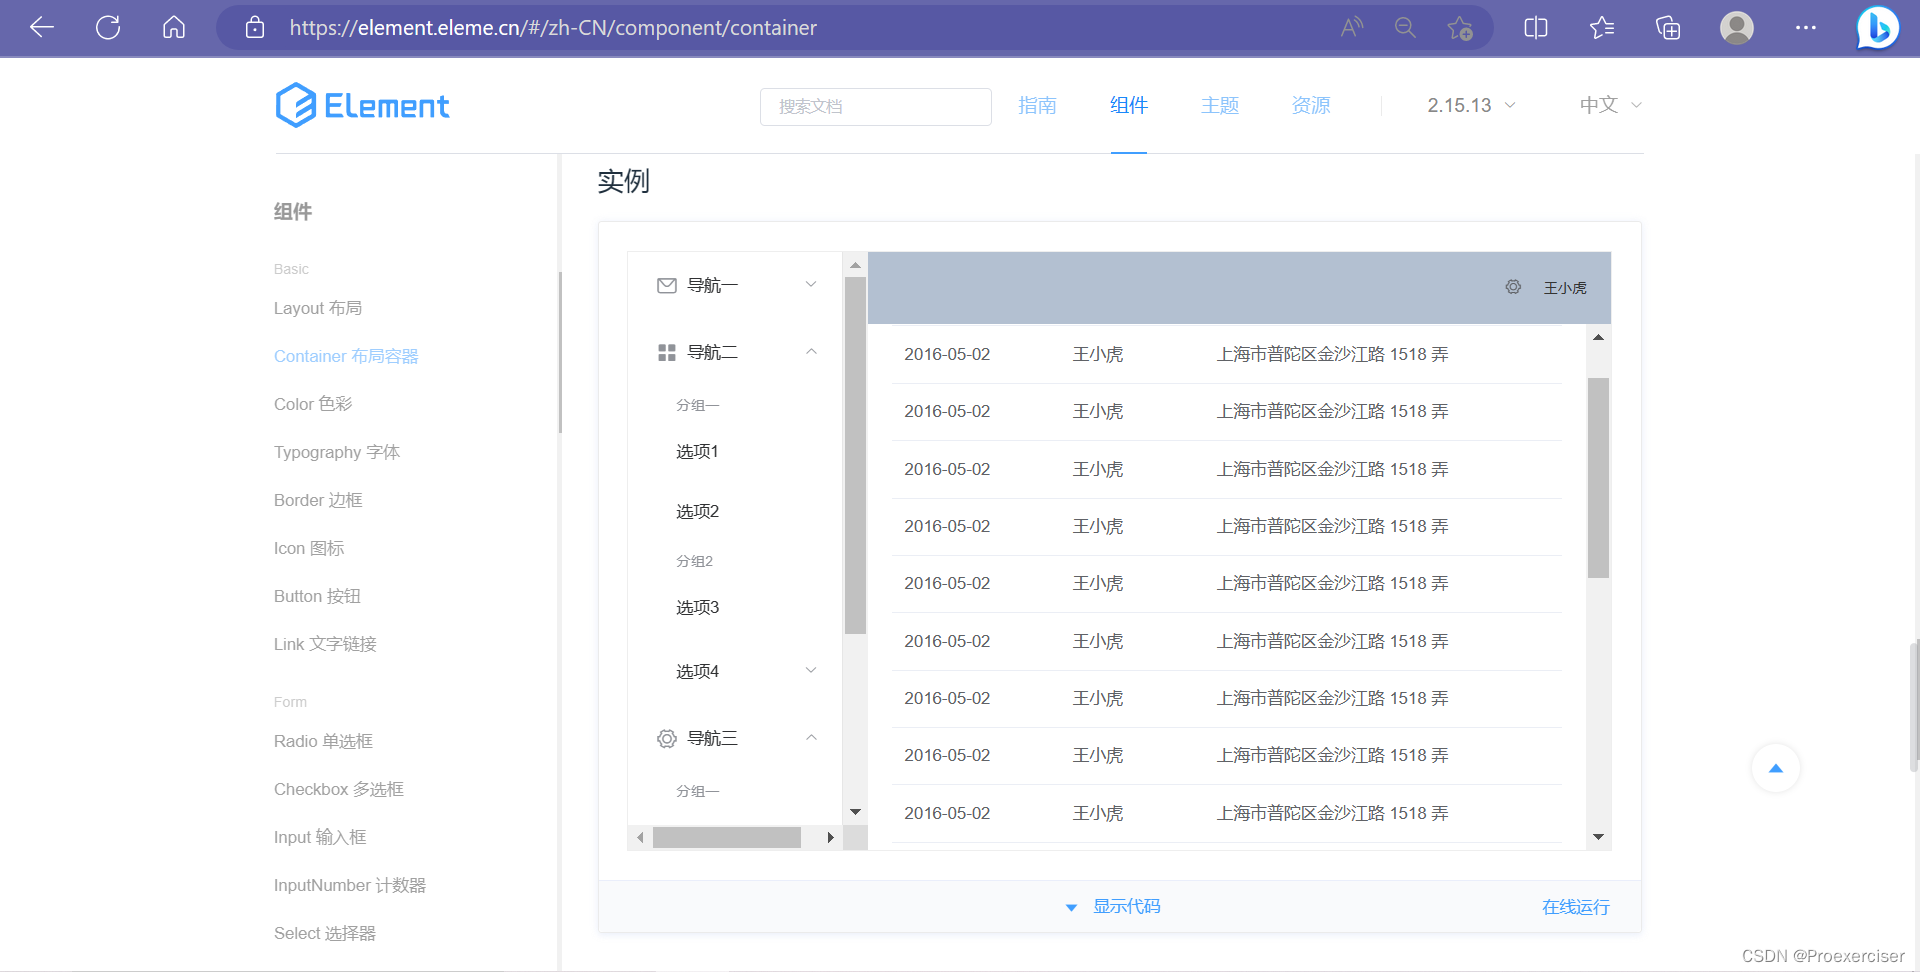
Task: Click the settings gear next to 王小虎
Action: click(1513, 287)
